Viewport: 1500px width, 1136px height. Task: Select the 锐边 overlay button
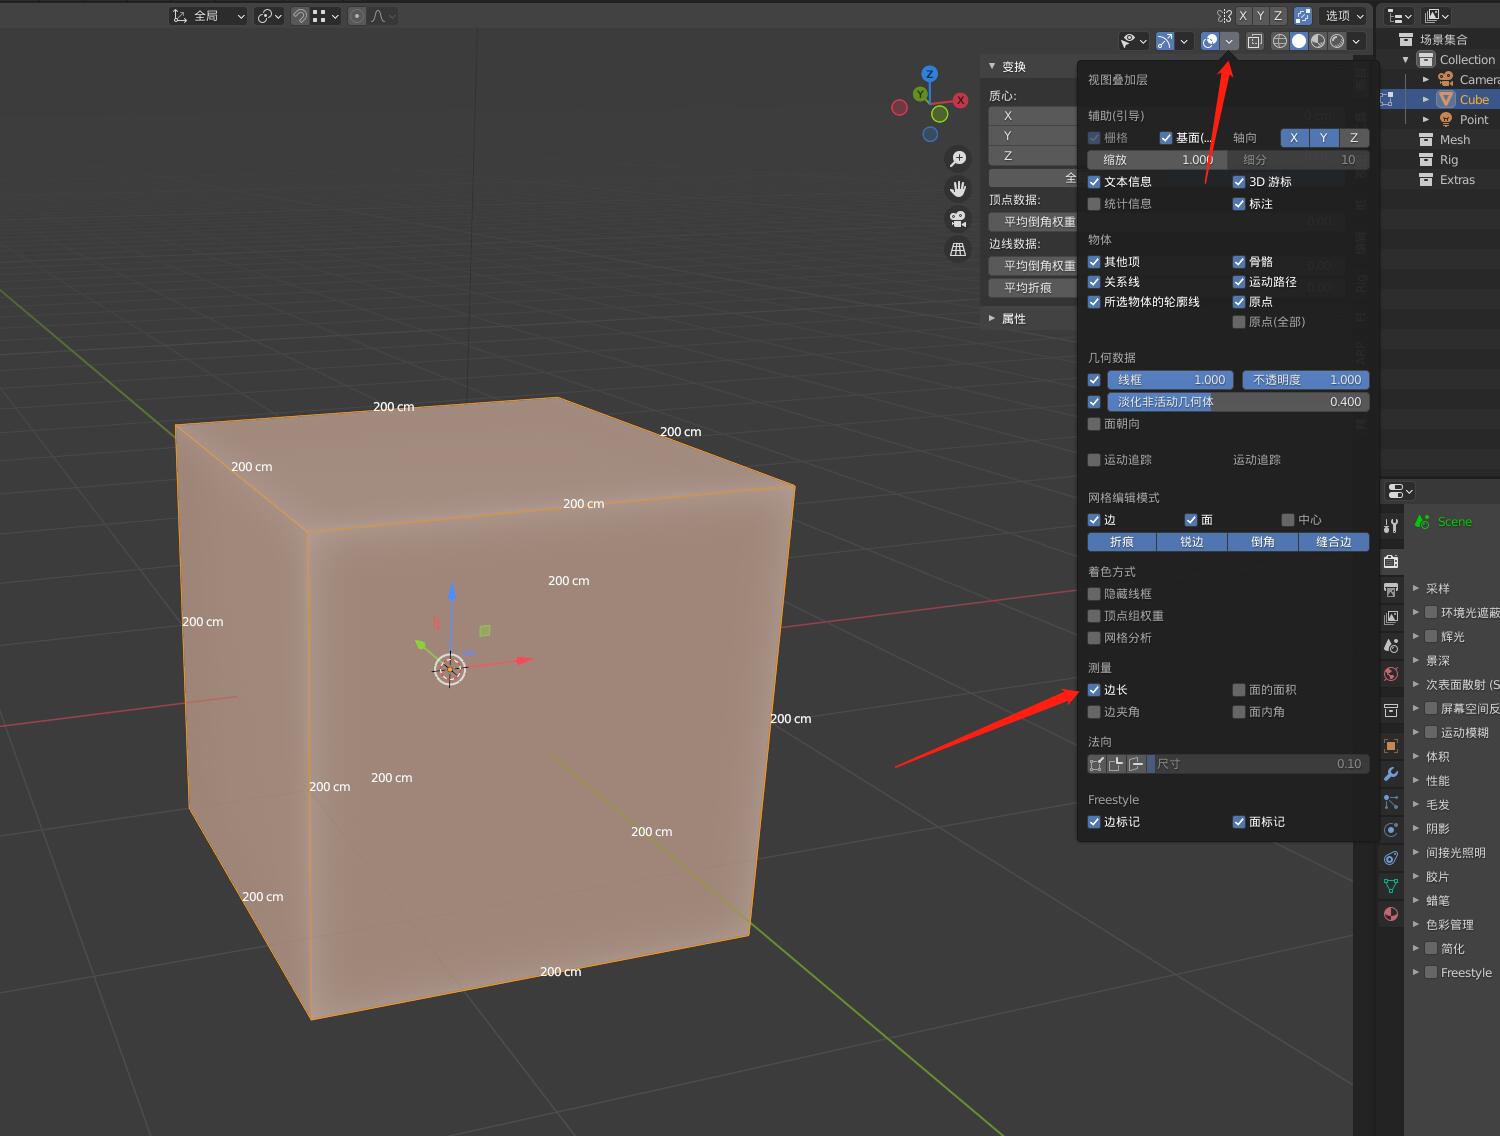1192,542
